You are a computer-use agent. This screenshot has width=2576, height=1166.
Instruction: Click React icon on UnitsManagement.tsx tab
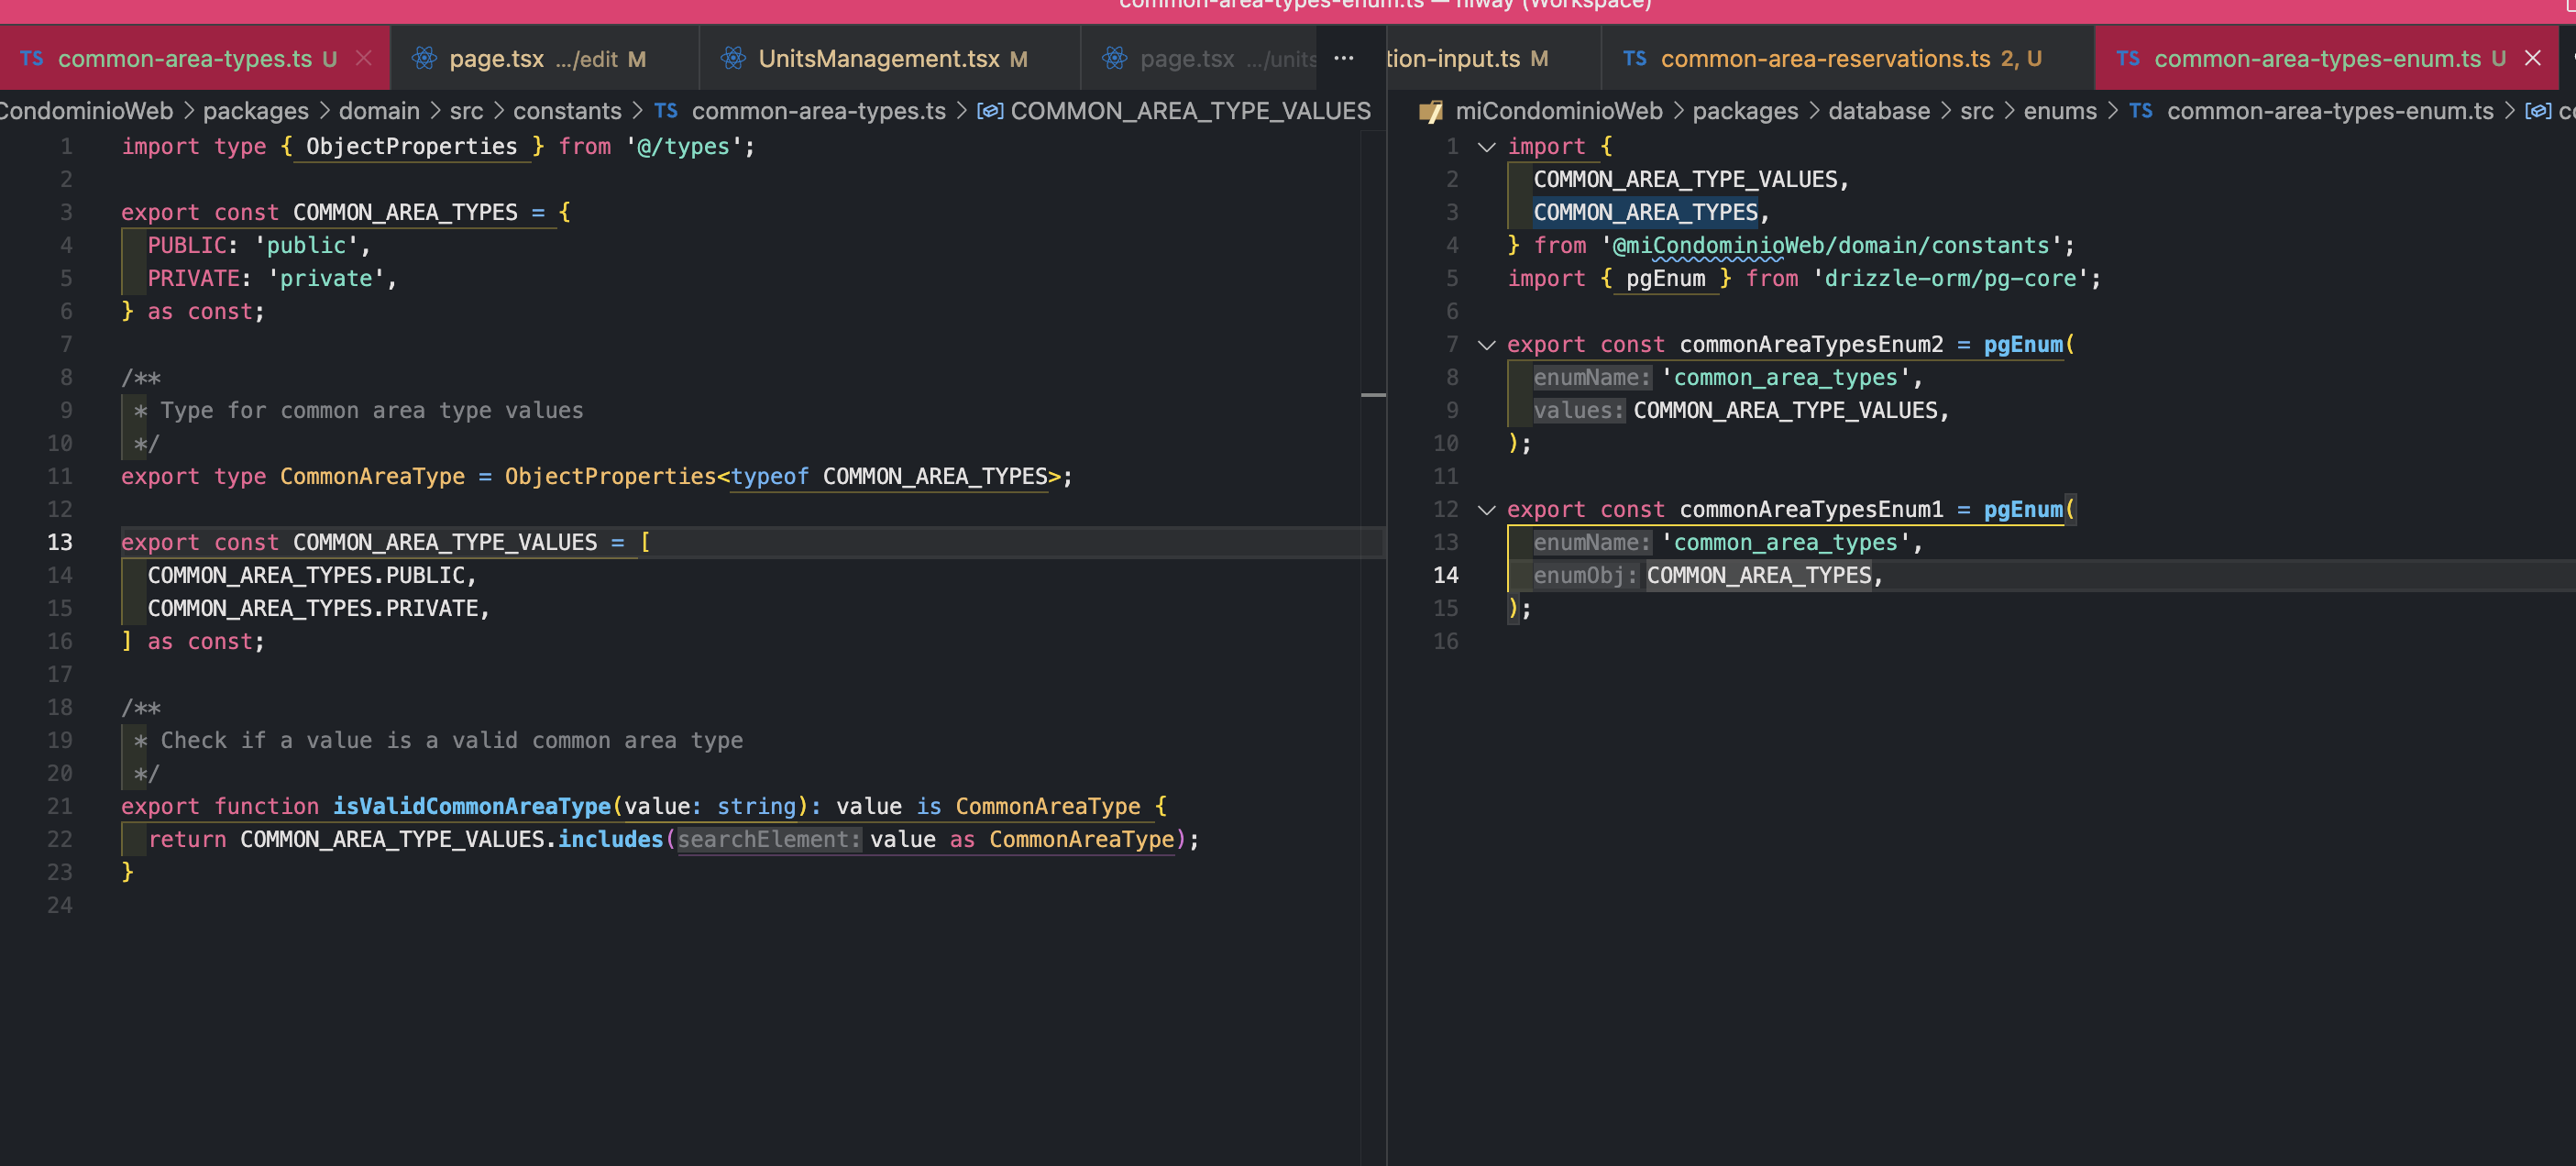tap(733, 58)
